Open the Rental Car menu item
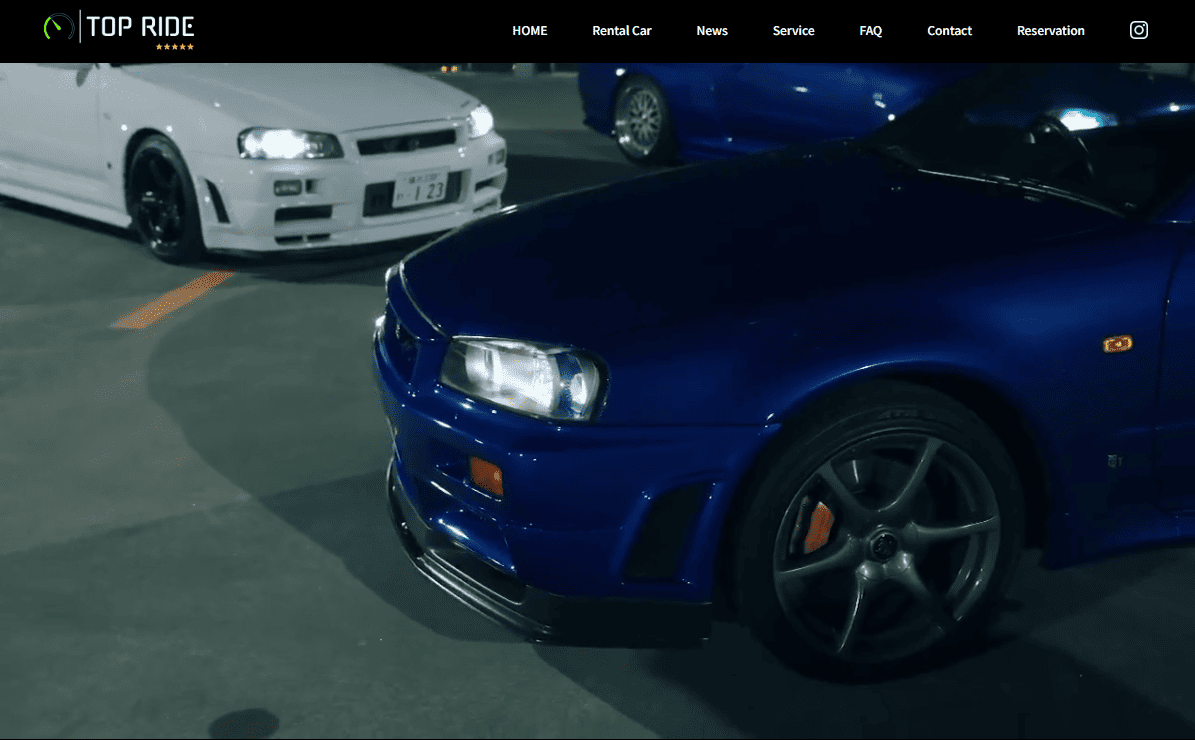1195x740 pixels. pos(622,30)
